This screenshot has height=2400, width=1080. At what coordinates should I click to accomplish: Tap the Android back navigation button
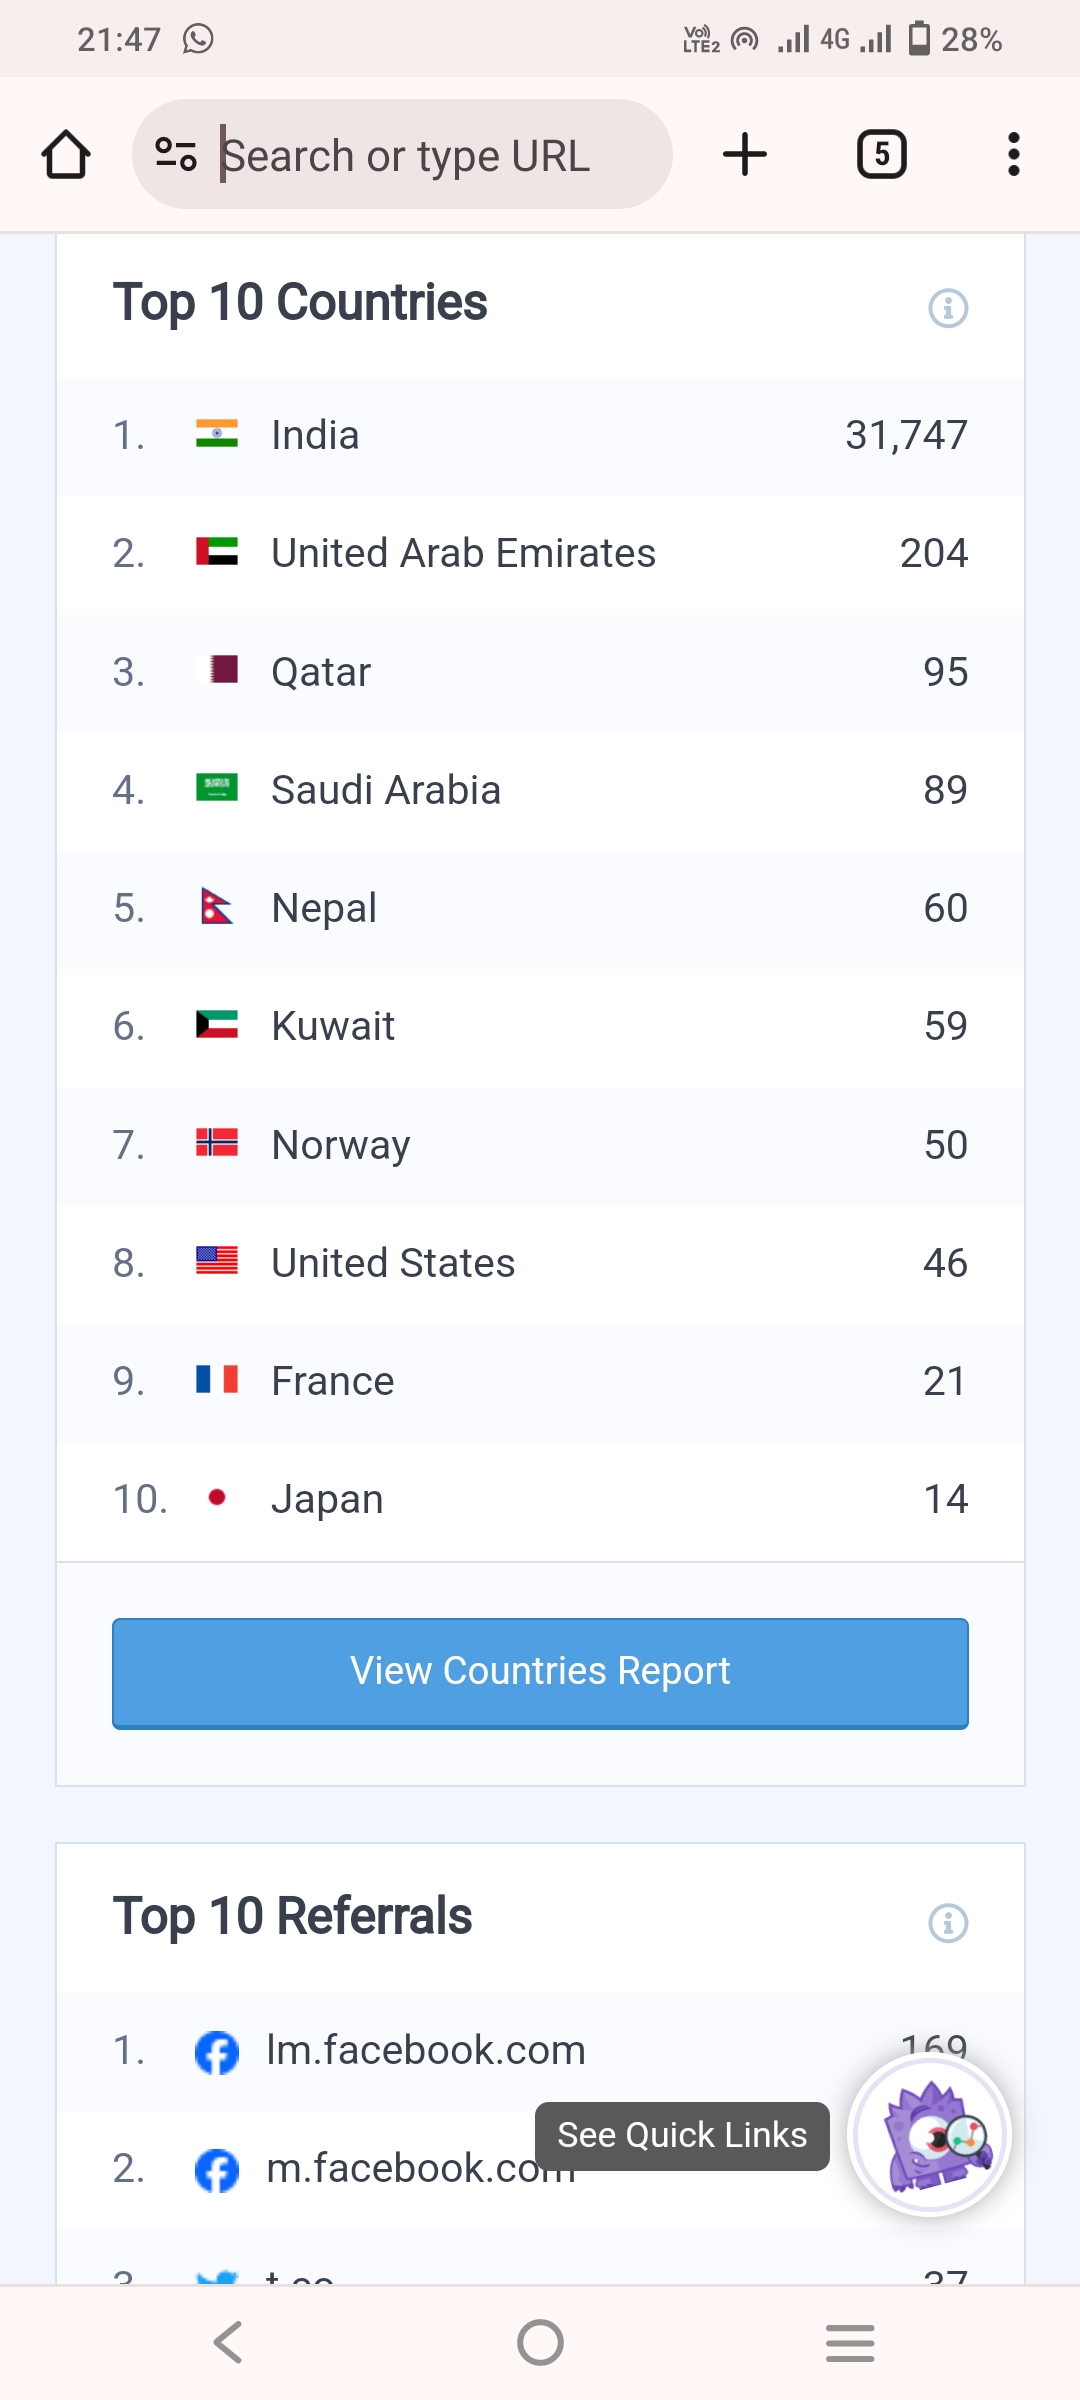[x=228, y=2342]
